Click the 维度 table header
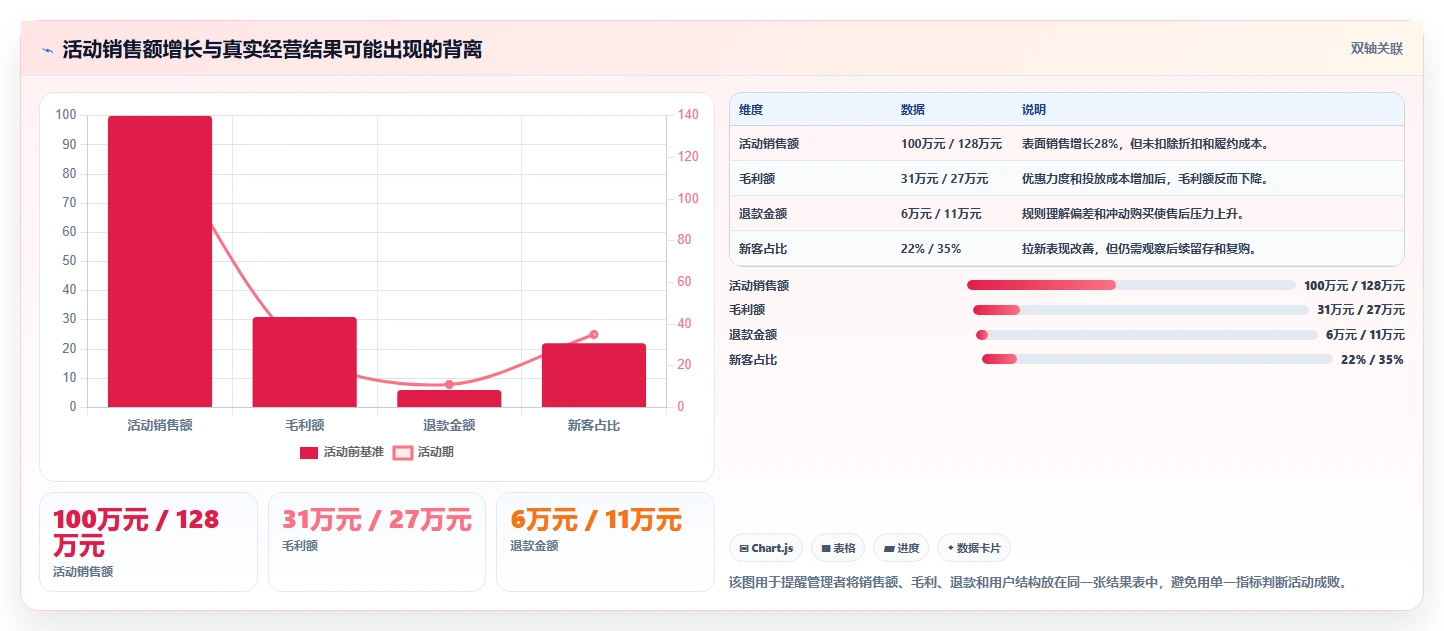The width and height of the screenshot is (1444, 631). coord(751,110)
